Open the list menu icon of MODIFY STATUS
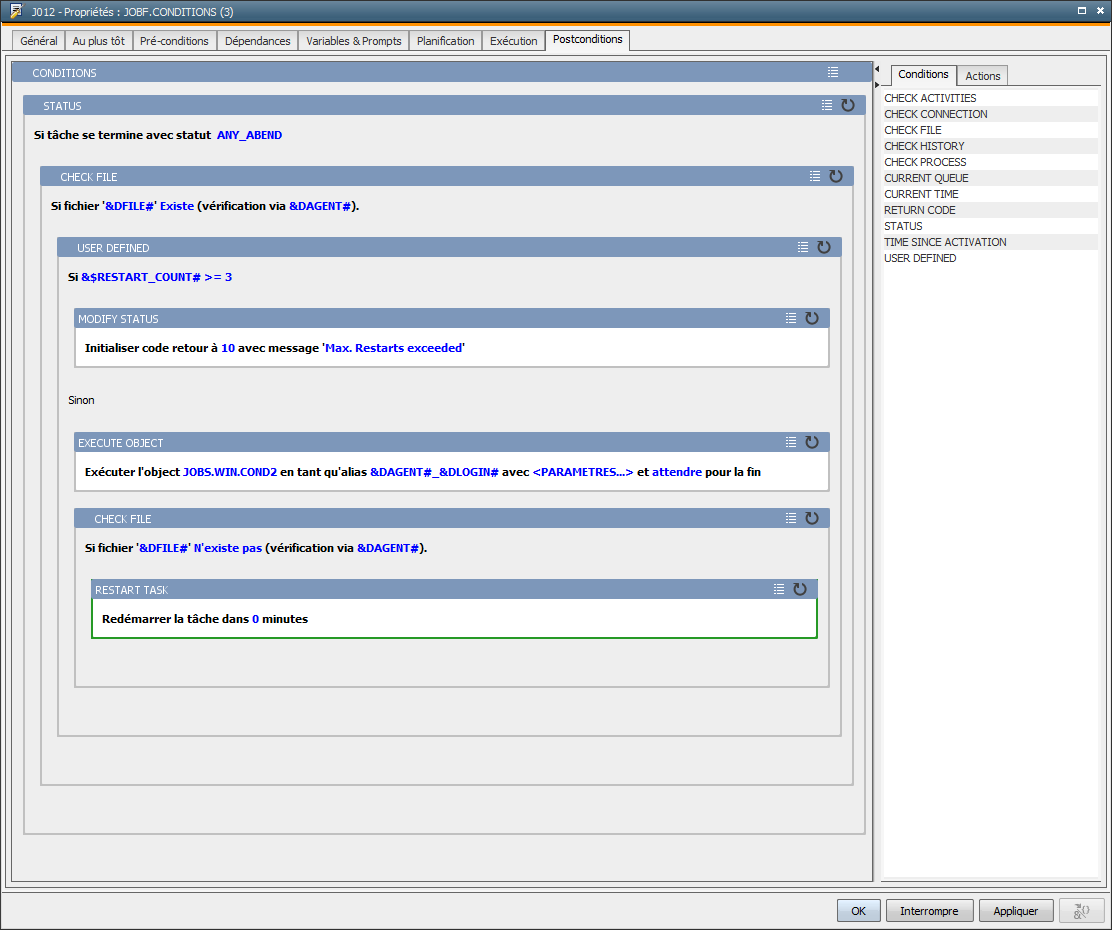 point(791,319)
